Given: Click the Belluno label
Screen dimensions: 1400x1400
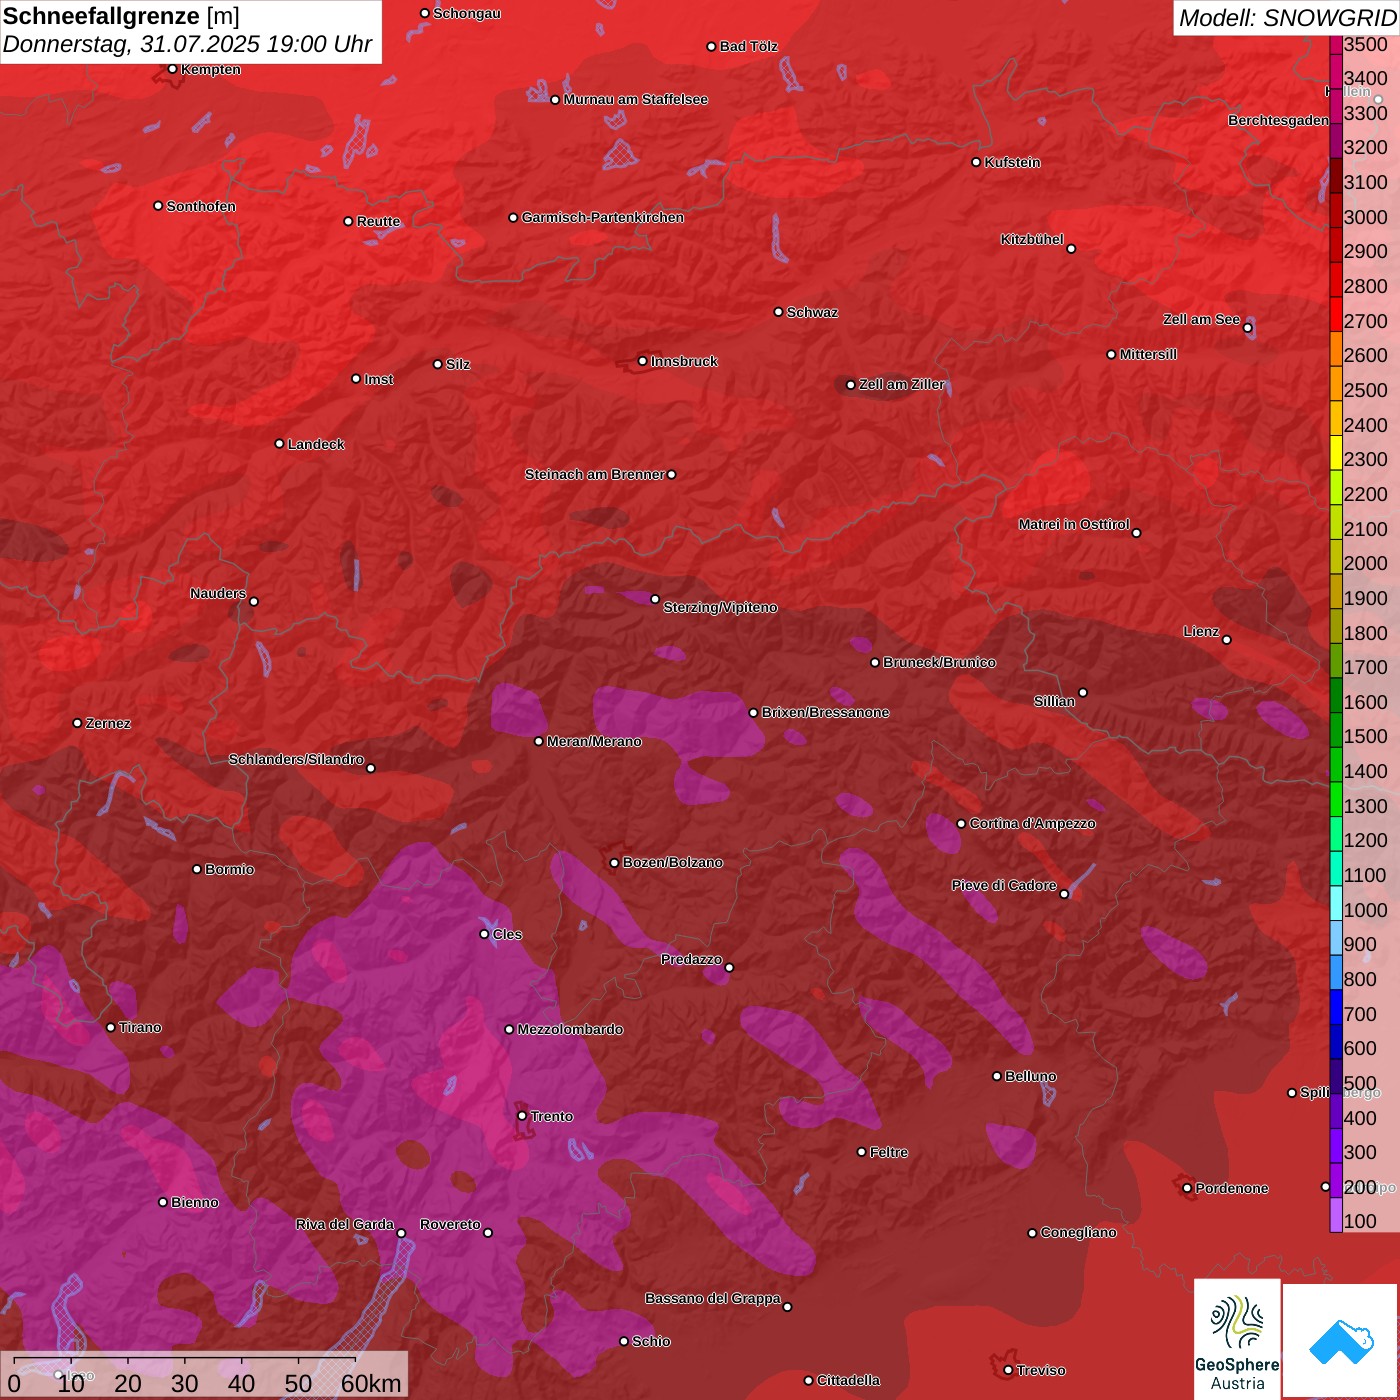Looking at the screenshot, I should 1030,1076.
